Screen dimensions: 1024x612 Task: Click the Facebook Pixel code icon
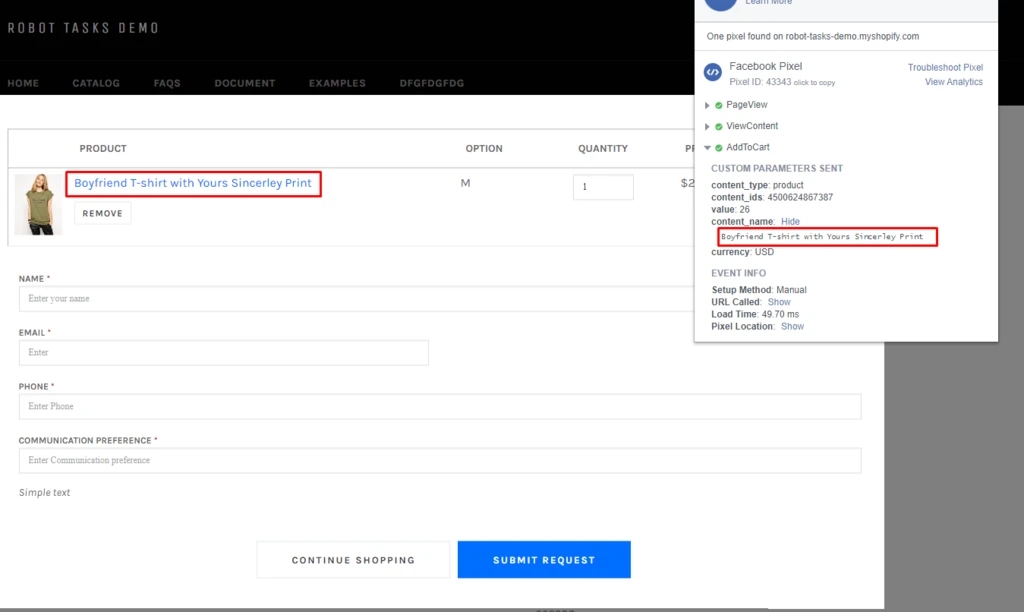(x=713, y=72)
